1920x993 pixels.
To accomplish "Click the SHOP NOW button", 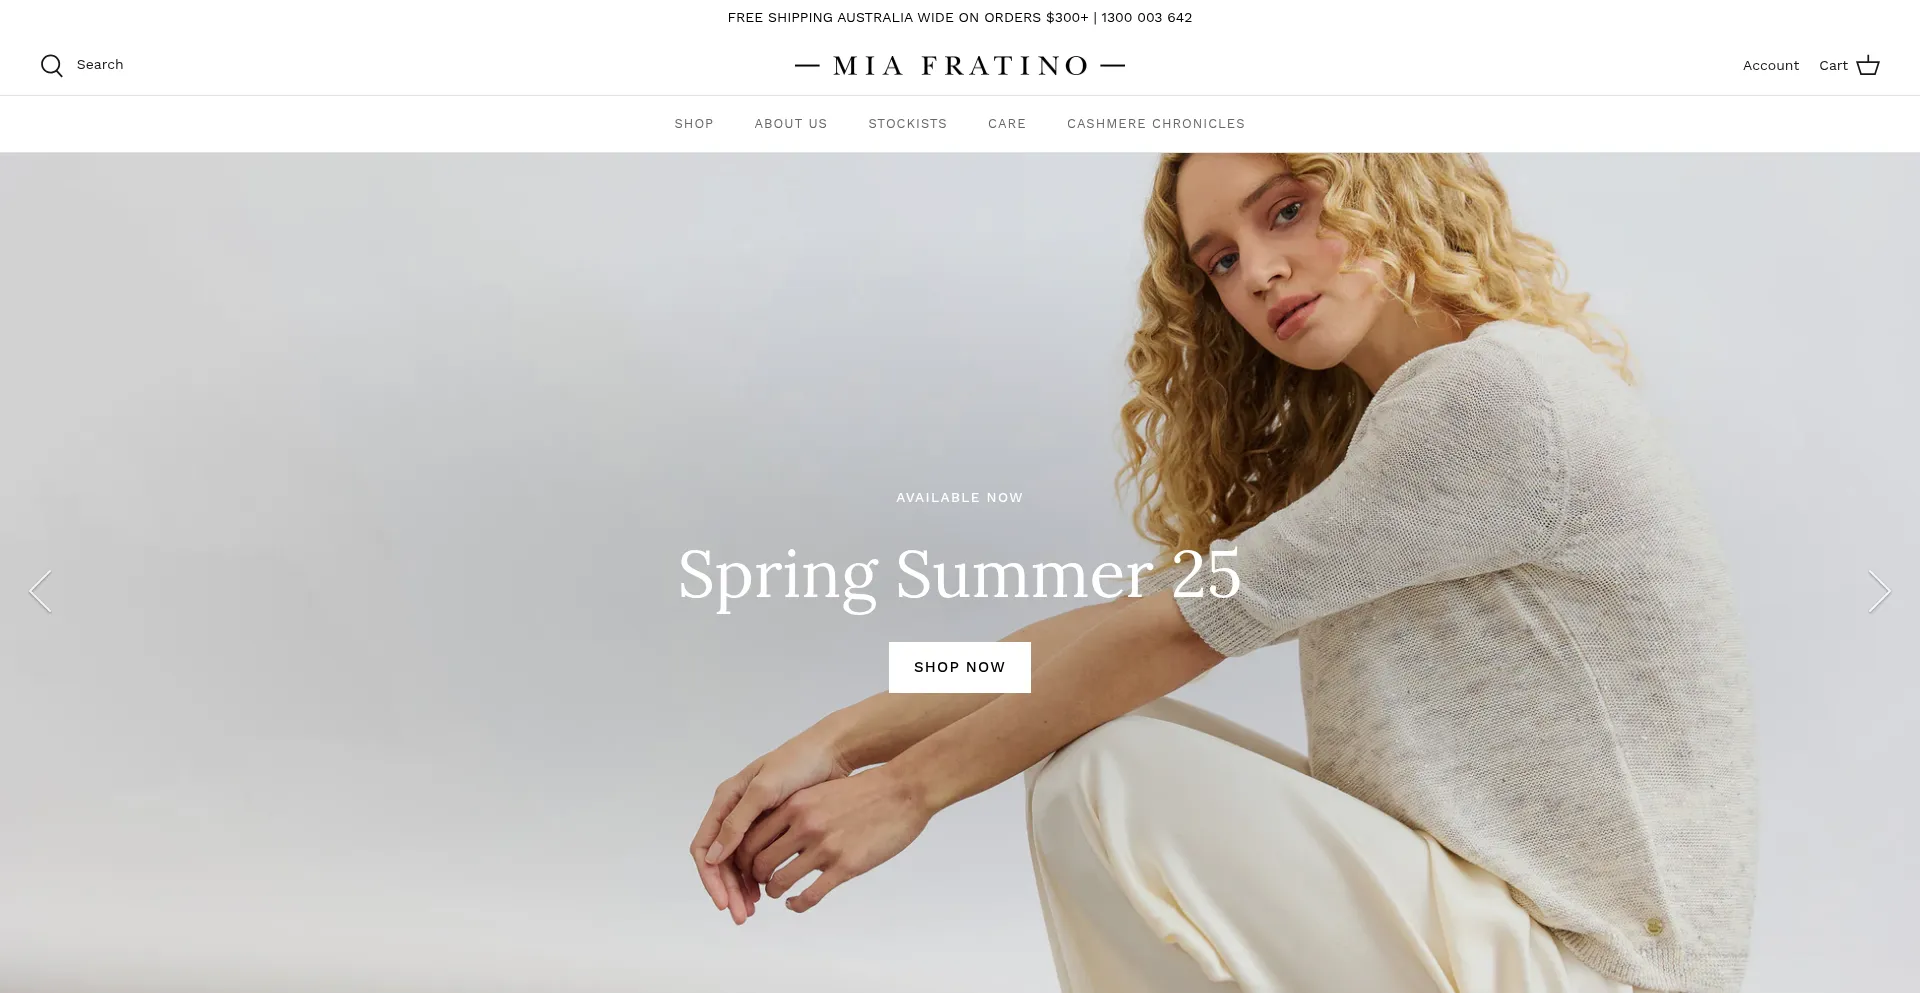I will 960,667.
